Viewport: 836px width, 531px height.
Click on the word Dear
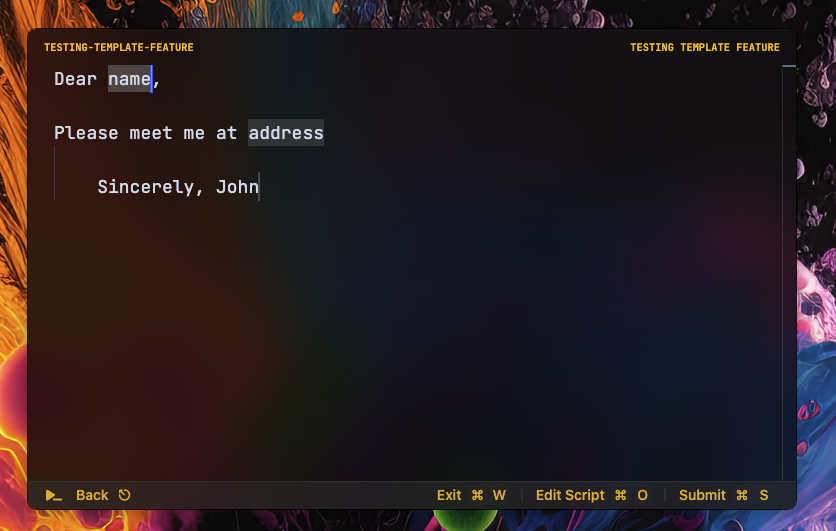pos(75,79)
